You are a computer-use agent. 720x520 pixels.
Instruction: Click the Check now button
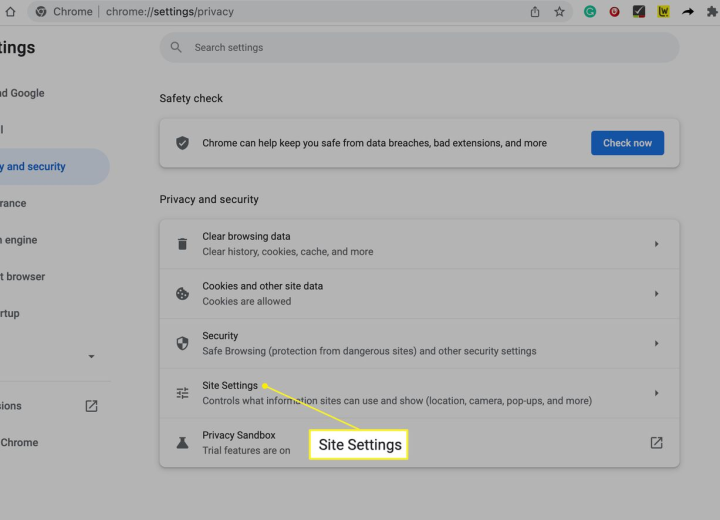point(627,143)
